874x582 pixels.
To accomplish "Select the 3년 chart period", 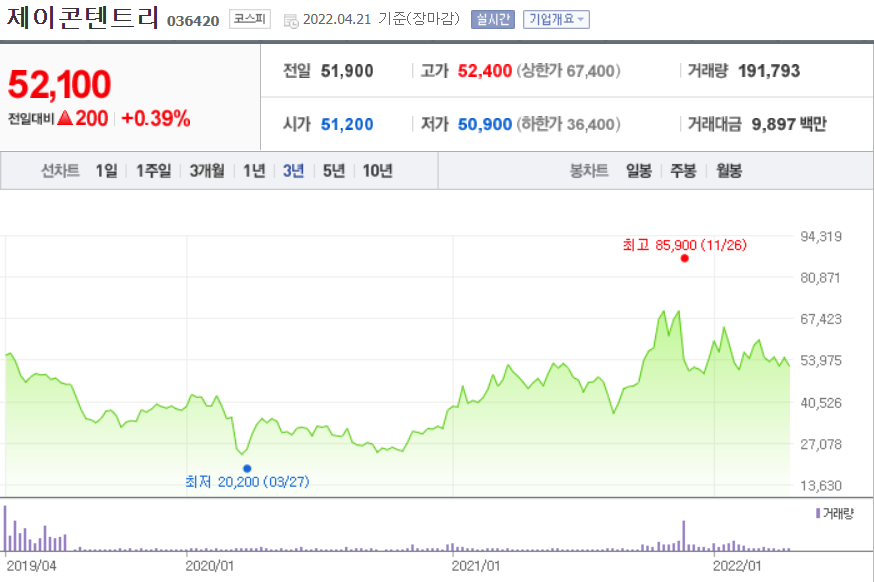I will pyautogui.click(x=293, y=171).
